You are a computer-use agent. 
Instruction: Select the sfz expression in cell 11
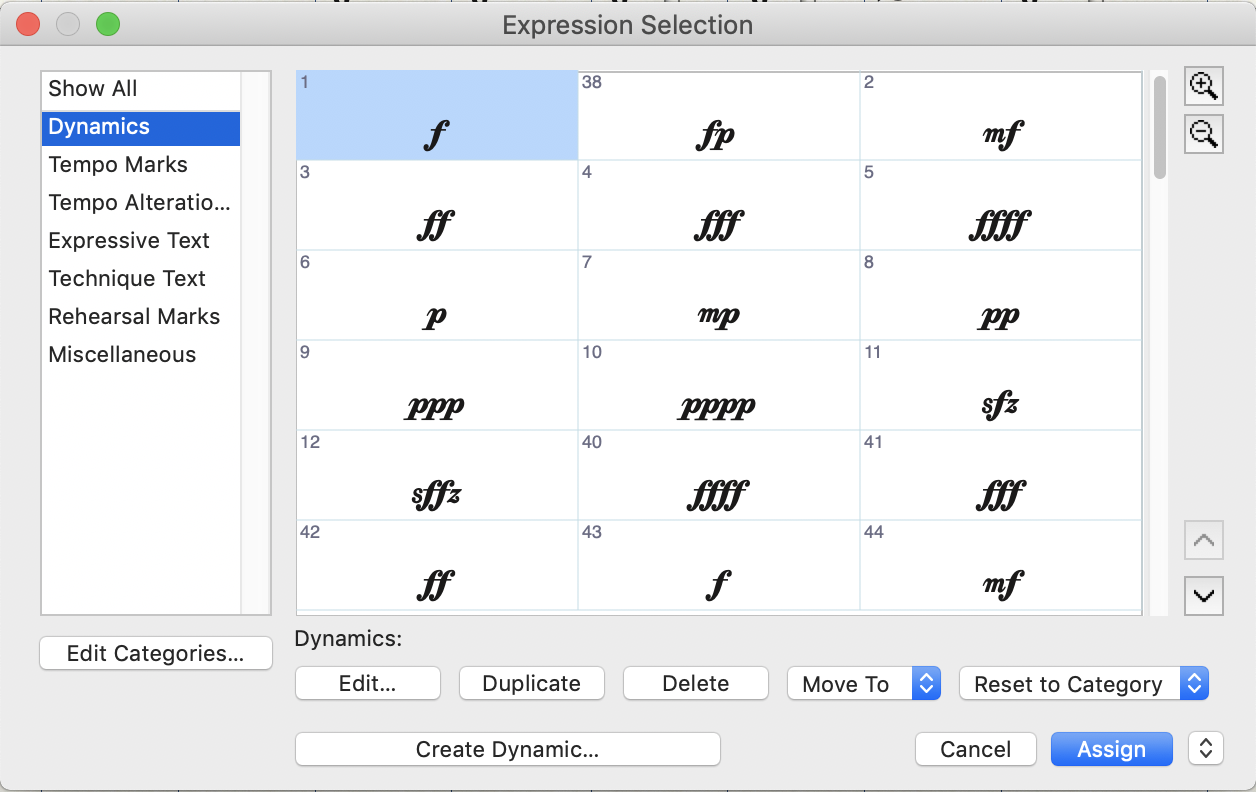pyautogui.click(x=1000, y=386)
